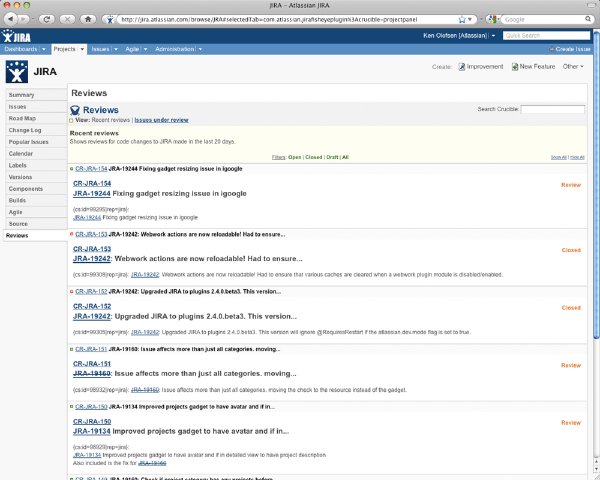This screenshot has height=480, width=600.
Task: Open the Labels project tab
Action: point(36,165)
